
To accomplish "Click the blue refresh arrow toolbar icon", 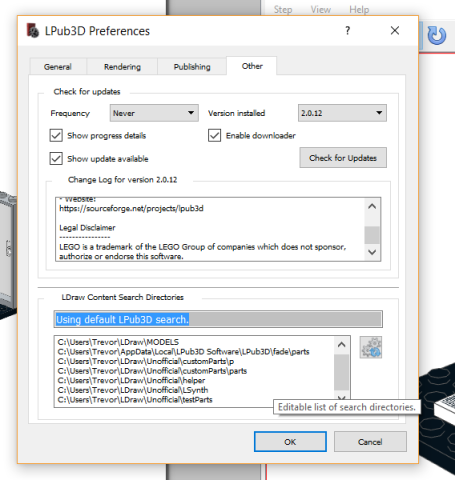I will (437, 35).
